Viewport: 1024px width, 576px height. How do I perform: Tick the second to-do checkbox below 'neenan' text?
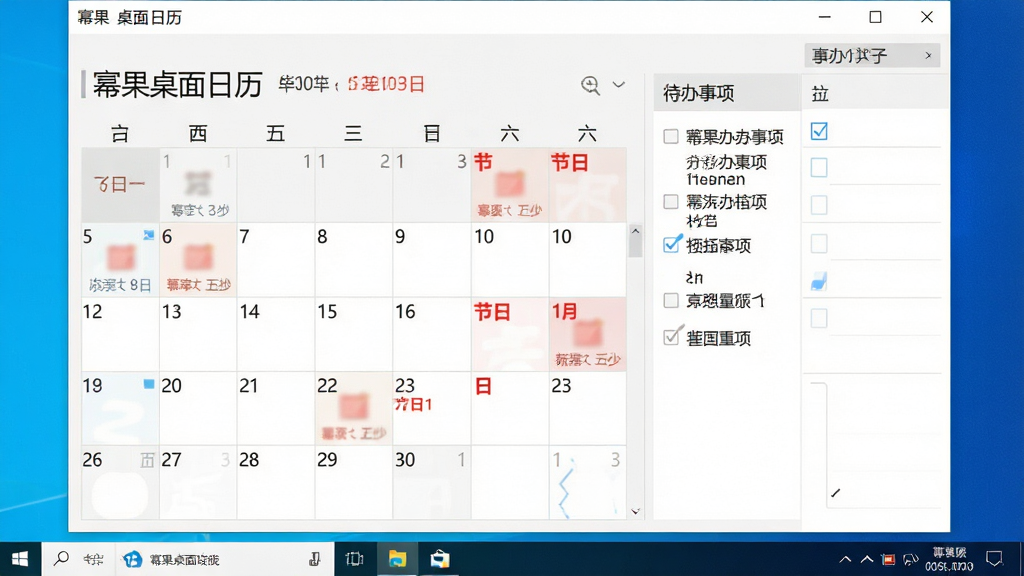(x=671, y=202)
